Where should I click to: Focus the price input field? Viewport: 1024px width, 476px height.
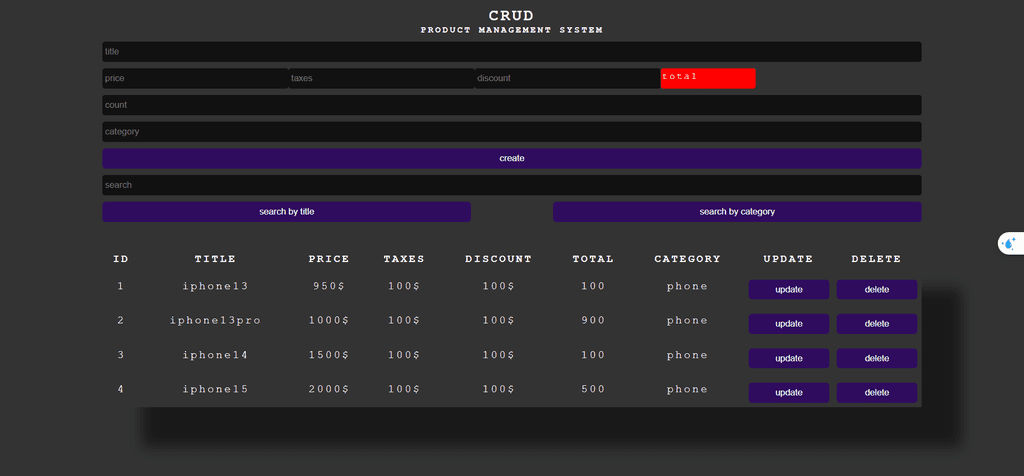195,78
